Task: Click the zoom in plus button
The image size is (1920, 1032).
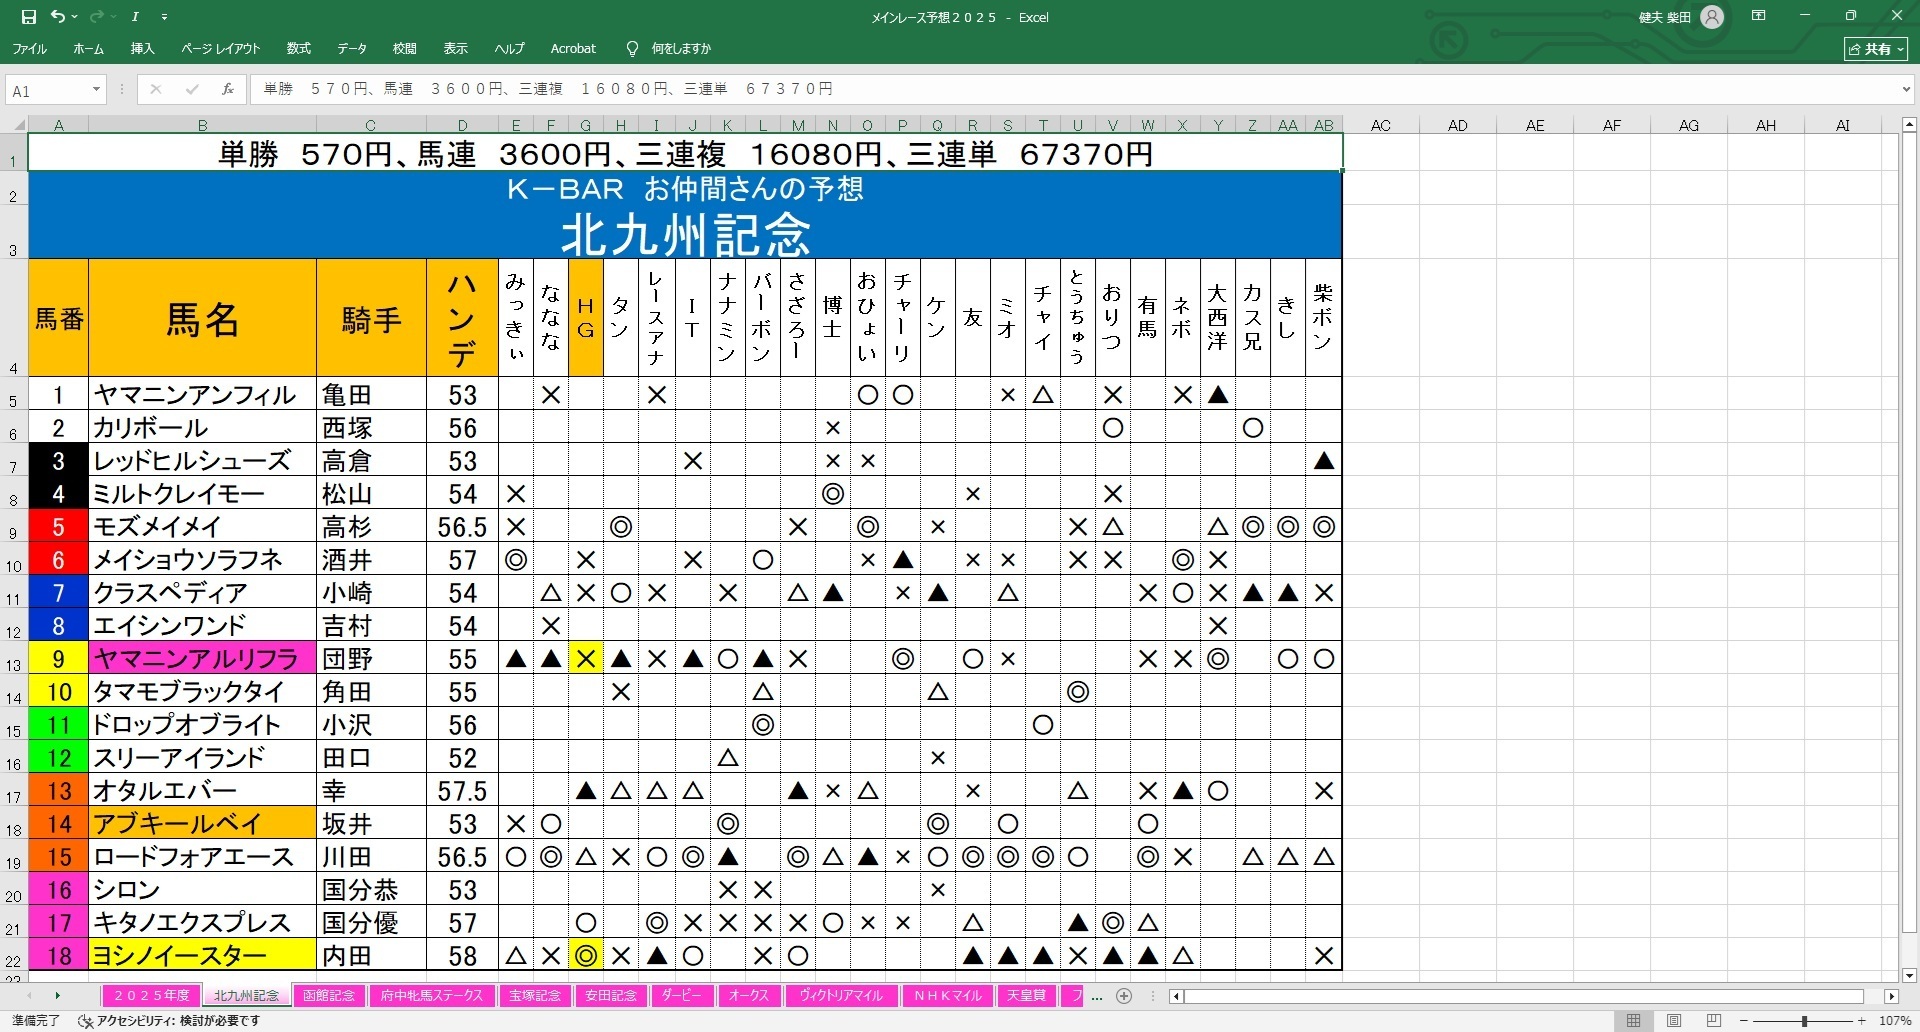Action: click(1862, 1021)
